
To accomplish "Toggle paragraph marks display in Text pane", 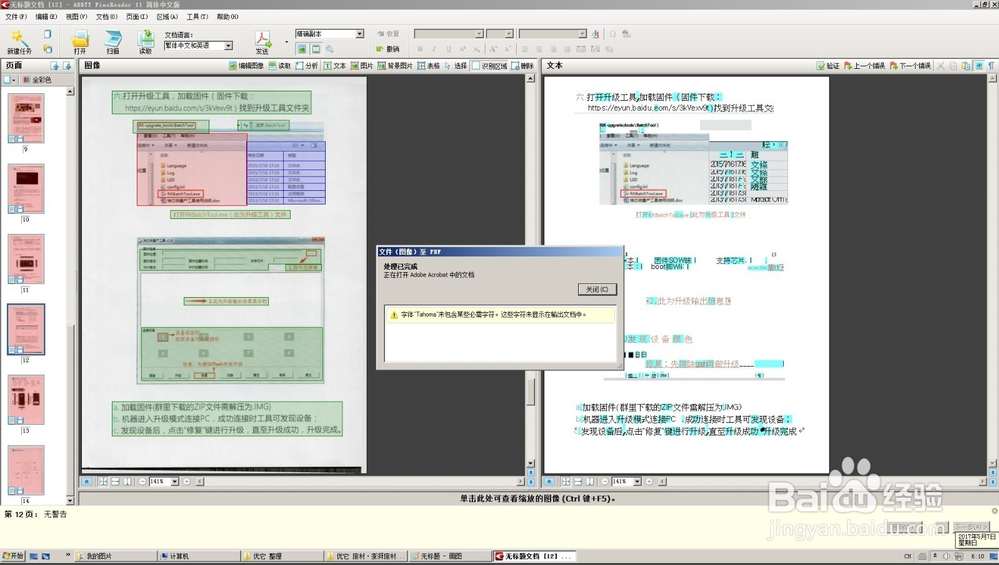I will pyautogui.click(x=990, y=66).
